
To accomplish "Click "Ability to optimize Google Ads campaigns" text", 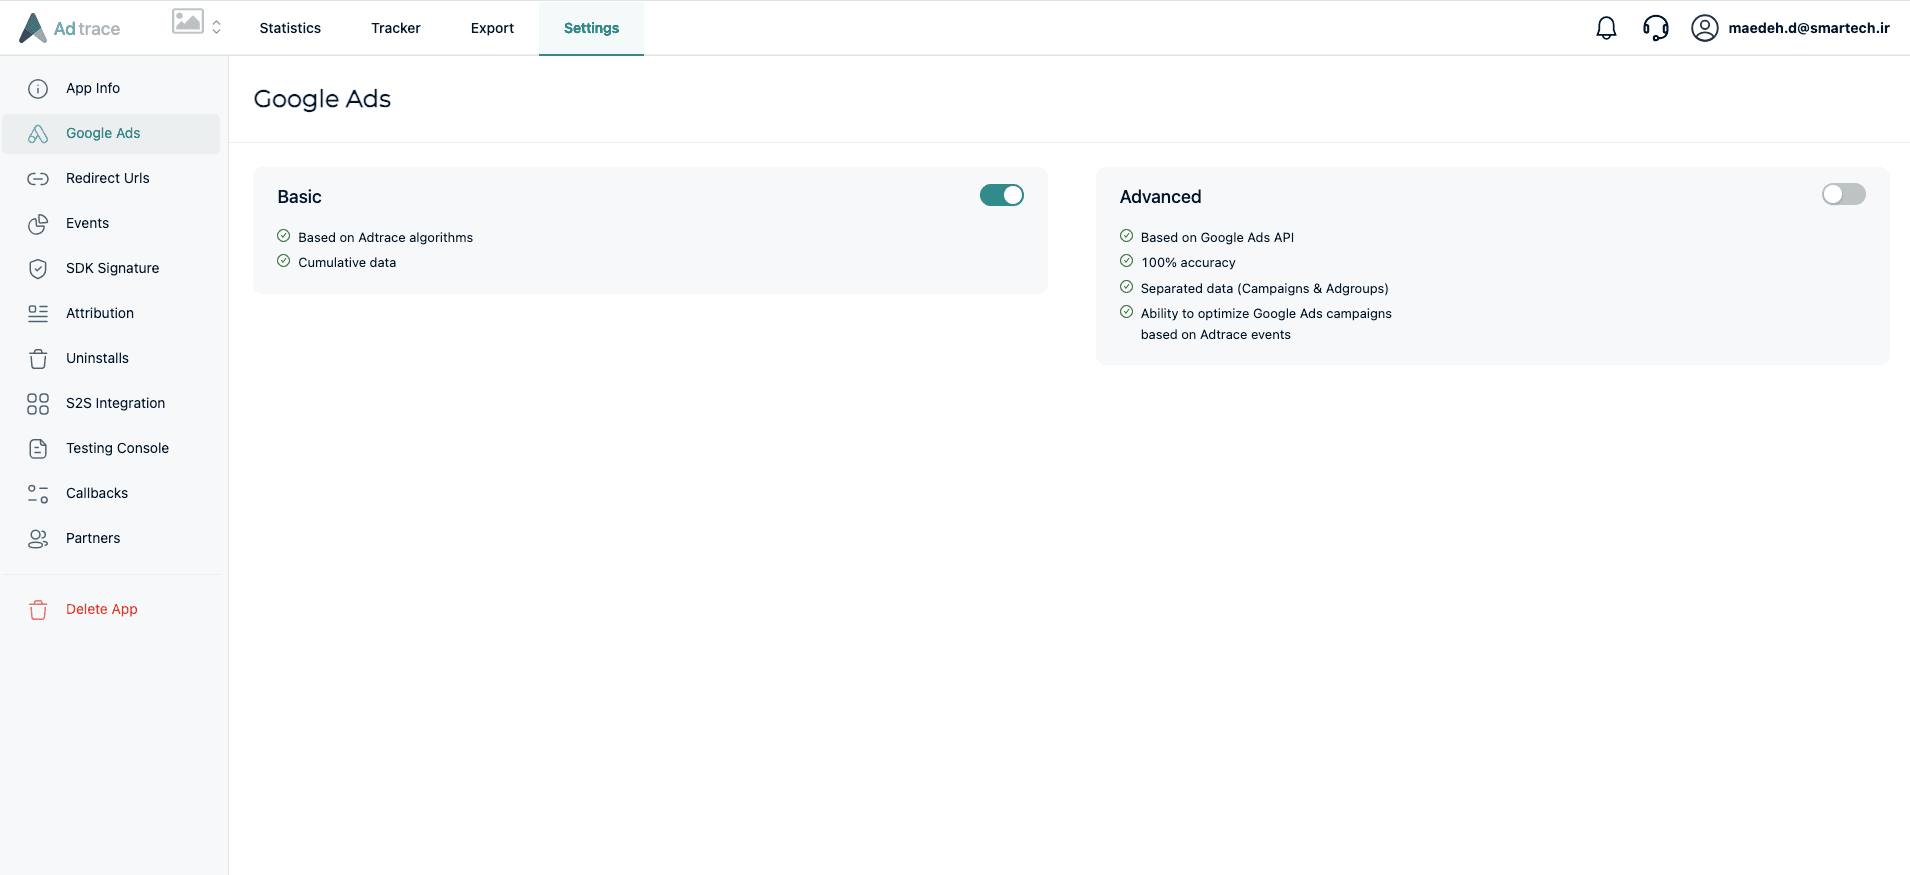I will [x=1266, y=313].
